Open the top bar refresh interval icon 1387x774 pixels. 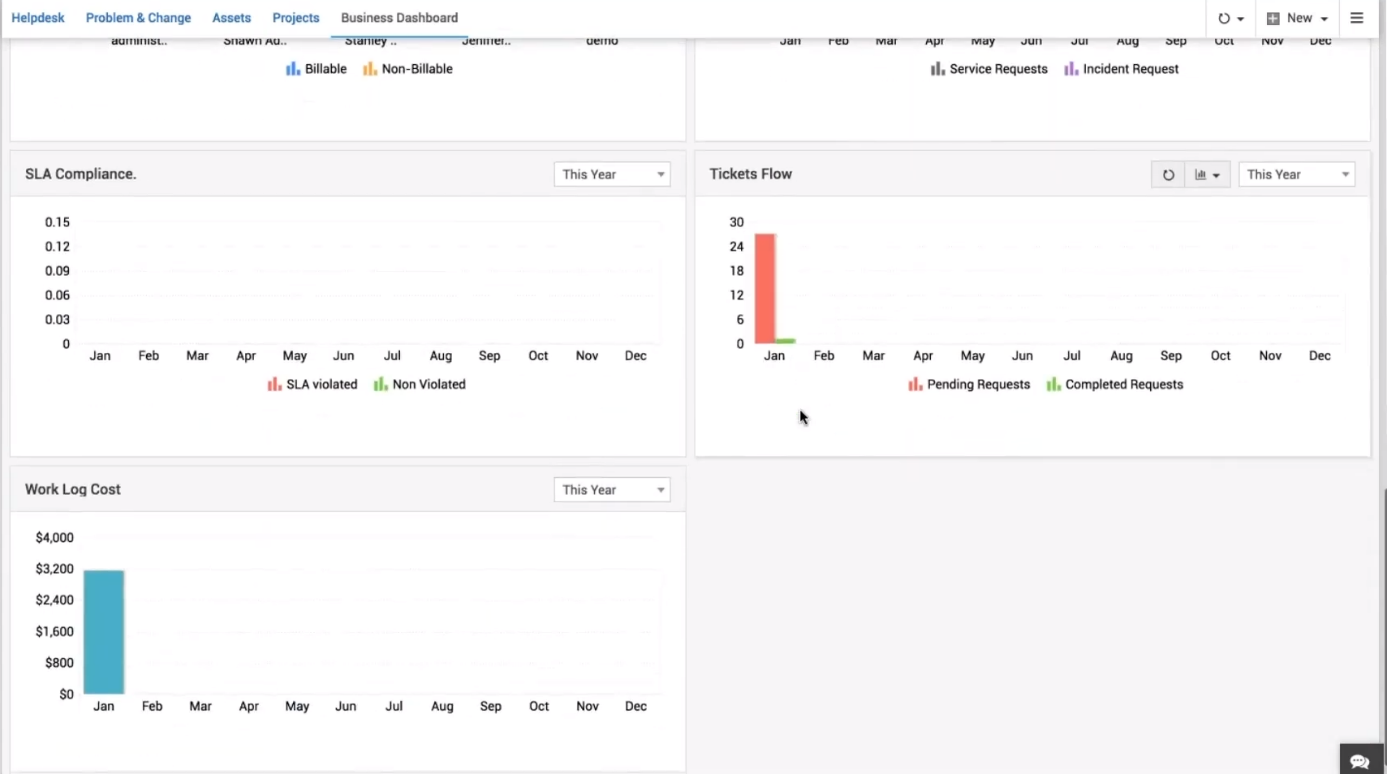[1230, 18]
